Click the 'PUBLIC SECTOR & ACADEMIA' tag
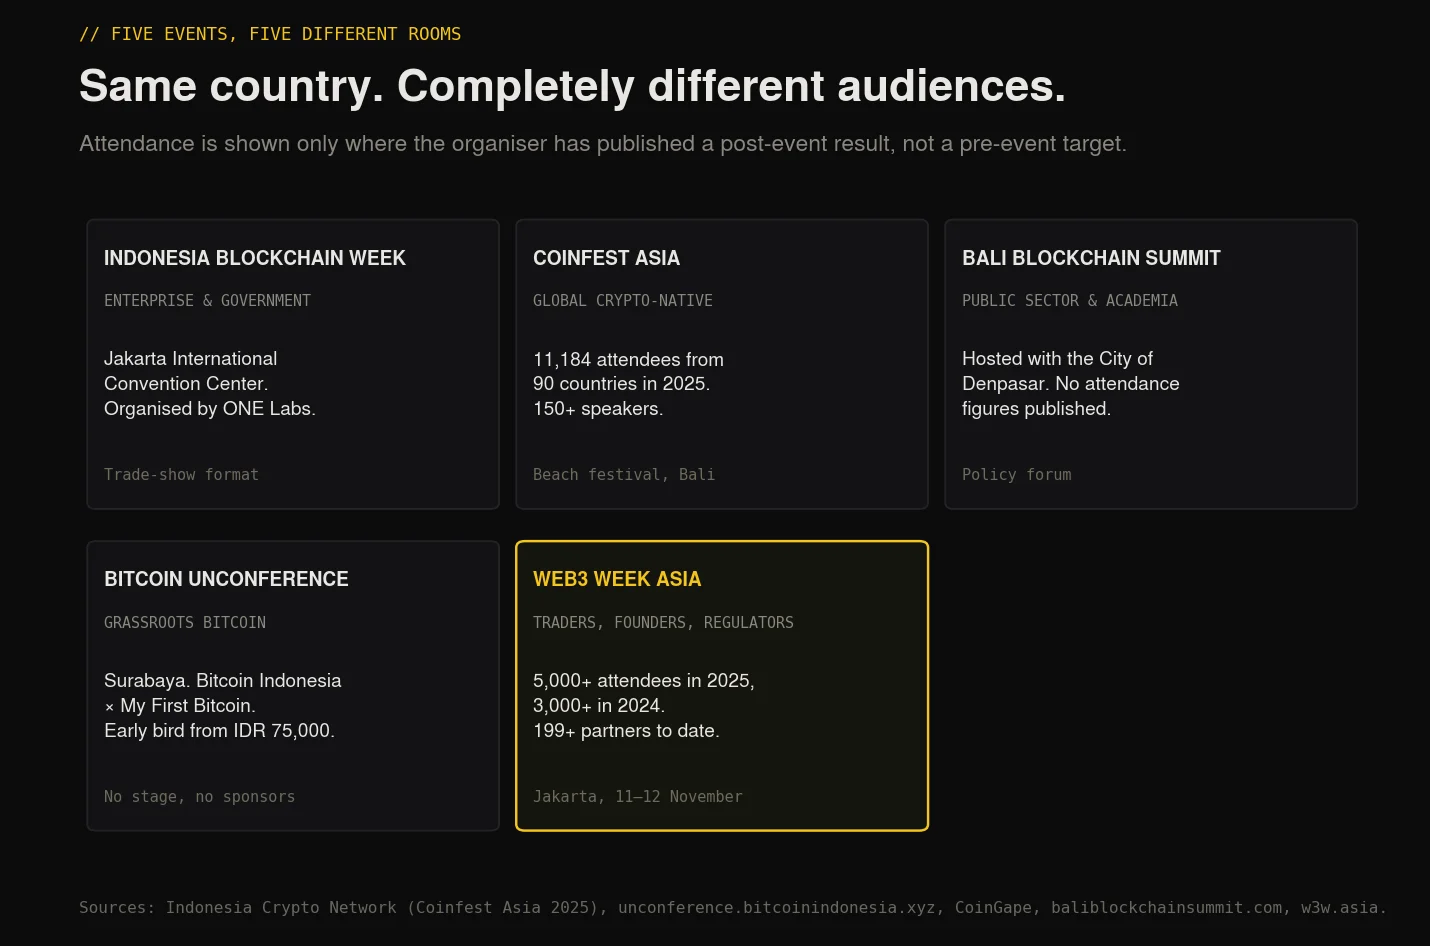1430x946 pixels. [1070, 300]
